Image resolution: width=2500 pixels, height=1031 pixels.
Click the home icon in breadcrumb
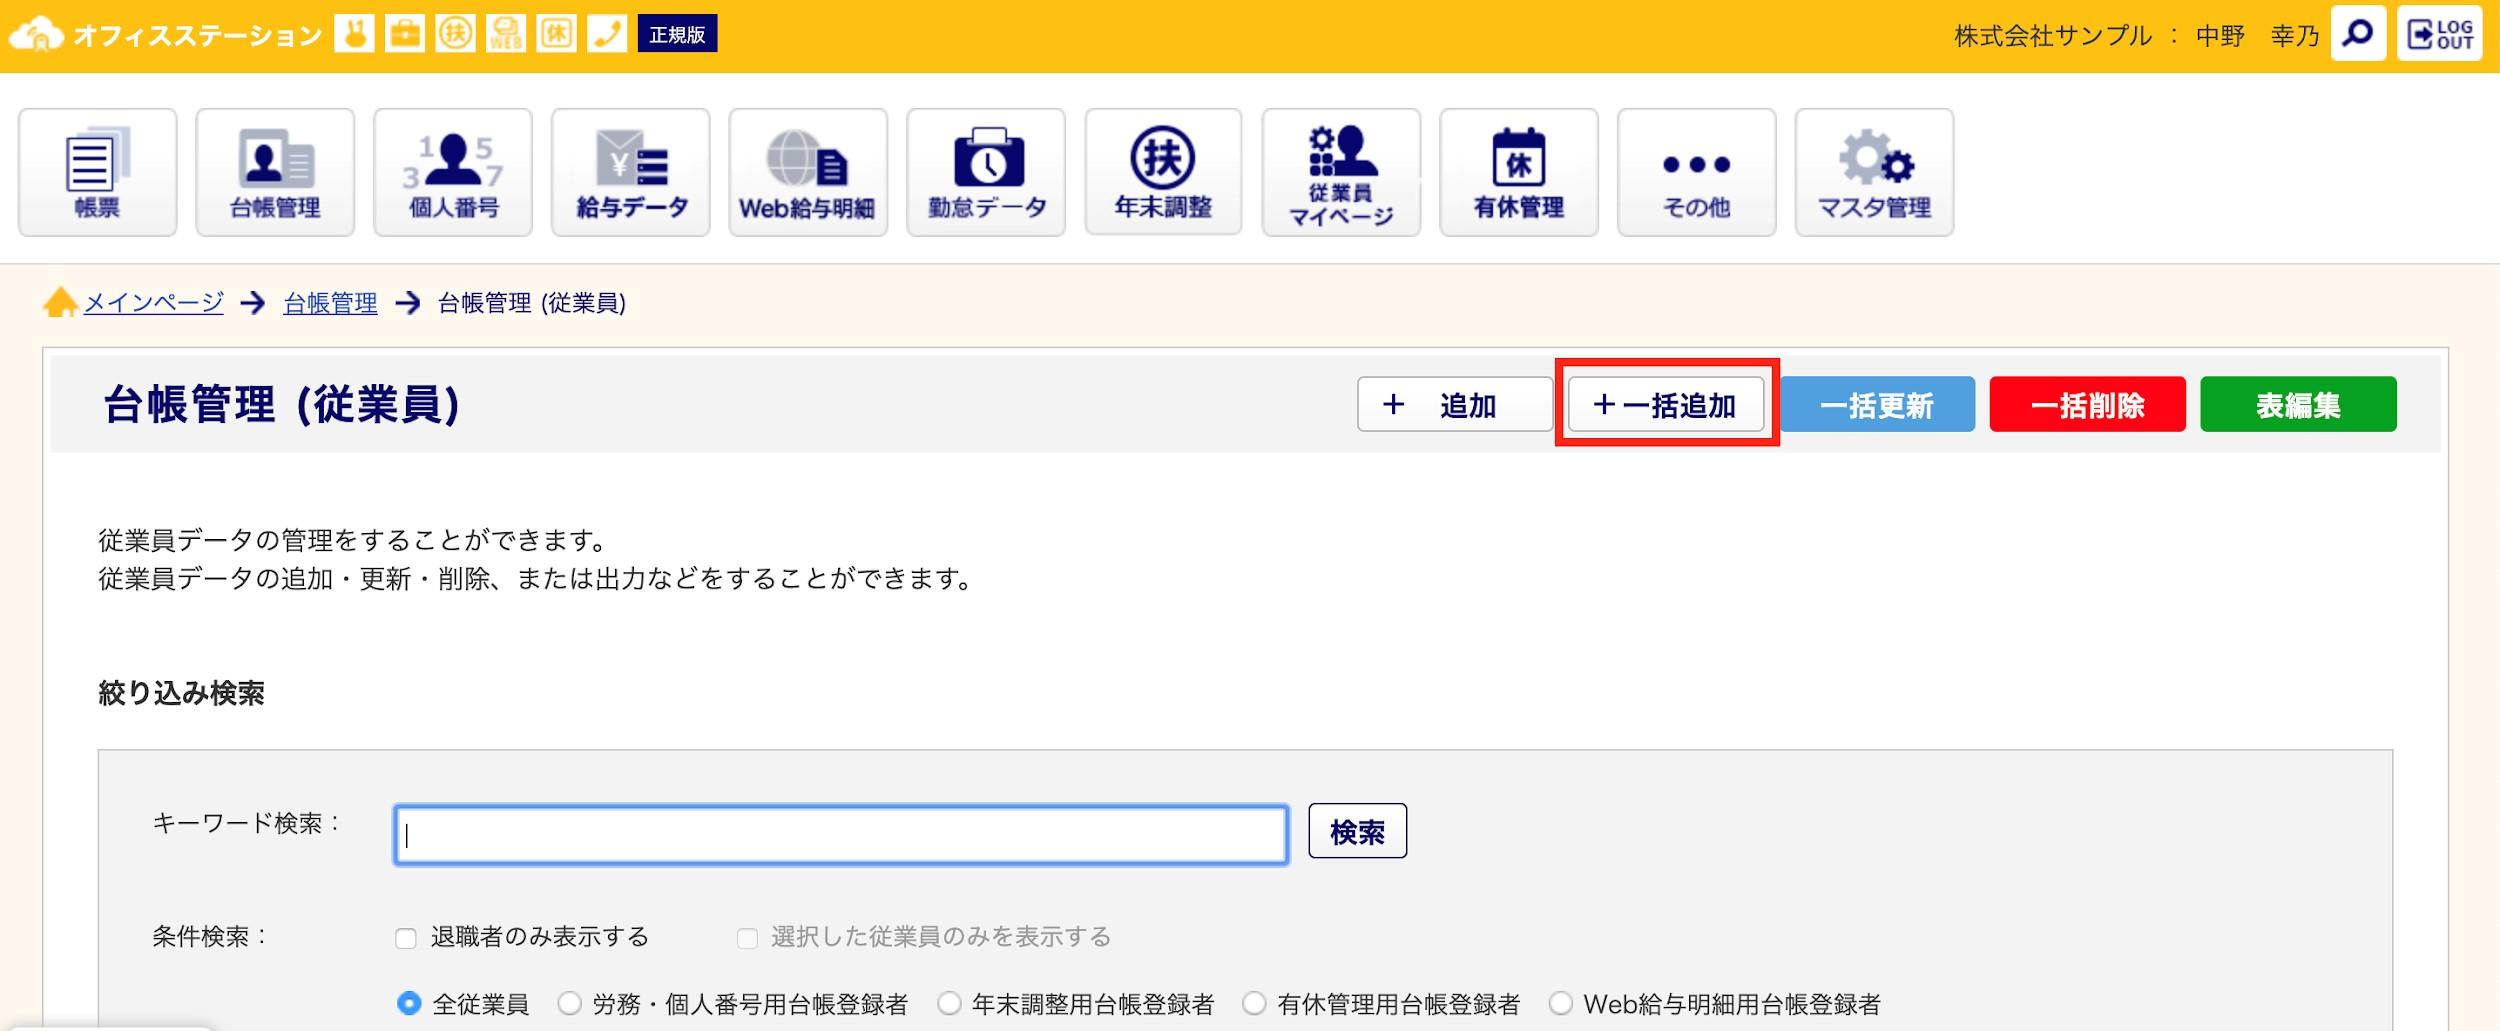60,302
